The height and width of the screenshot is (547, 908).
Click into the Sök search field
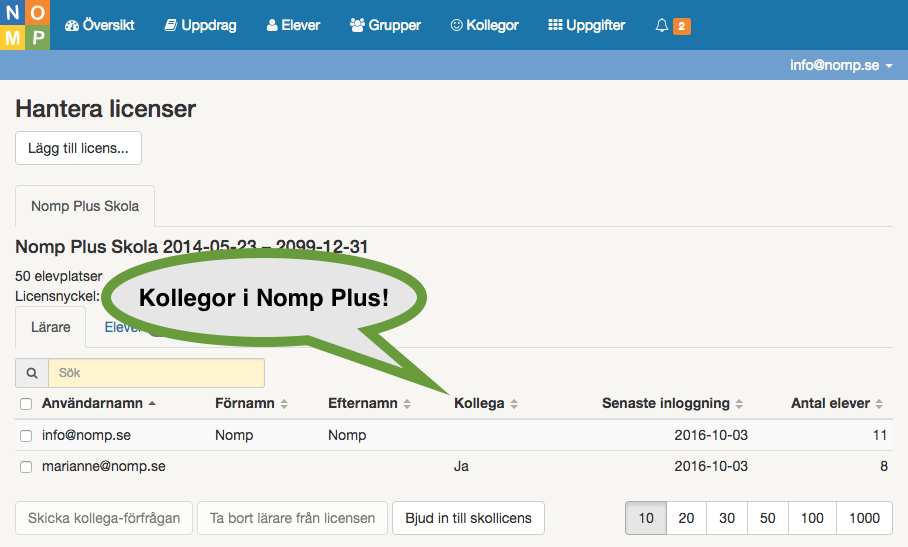tap(156, 373)
